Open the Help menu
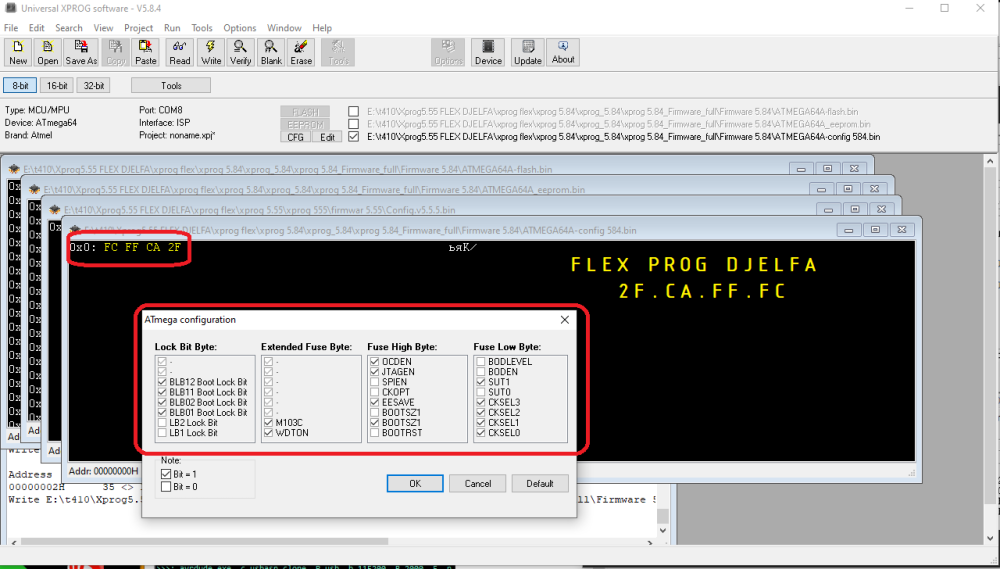This screenshot has height=569, width=1000. tap(321, 28)
